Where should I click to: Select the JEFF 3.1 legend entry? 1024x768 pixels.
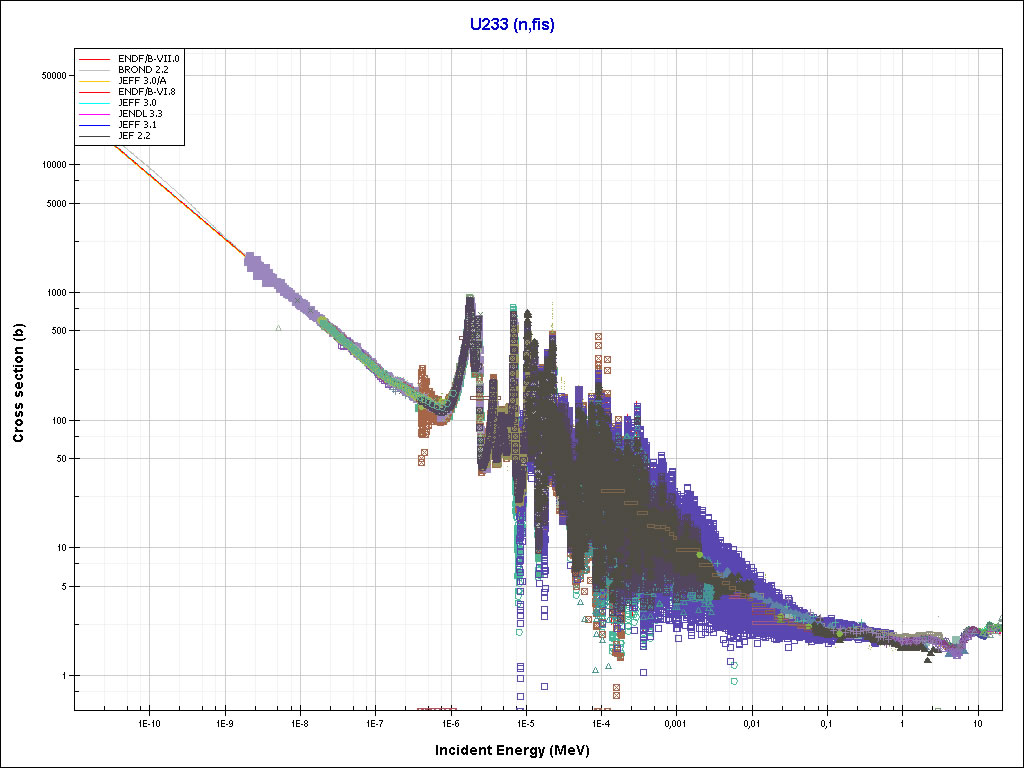point(137,124)
